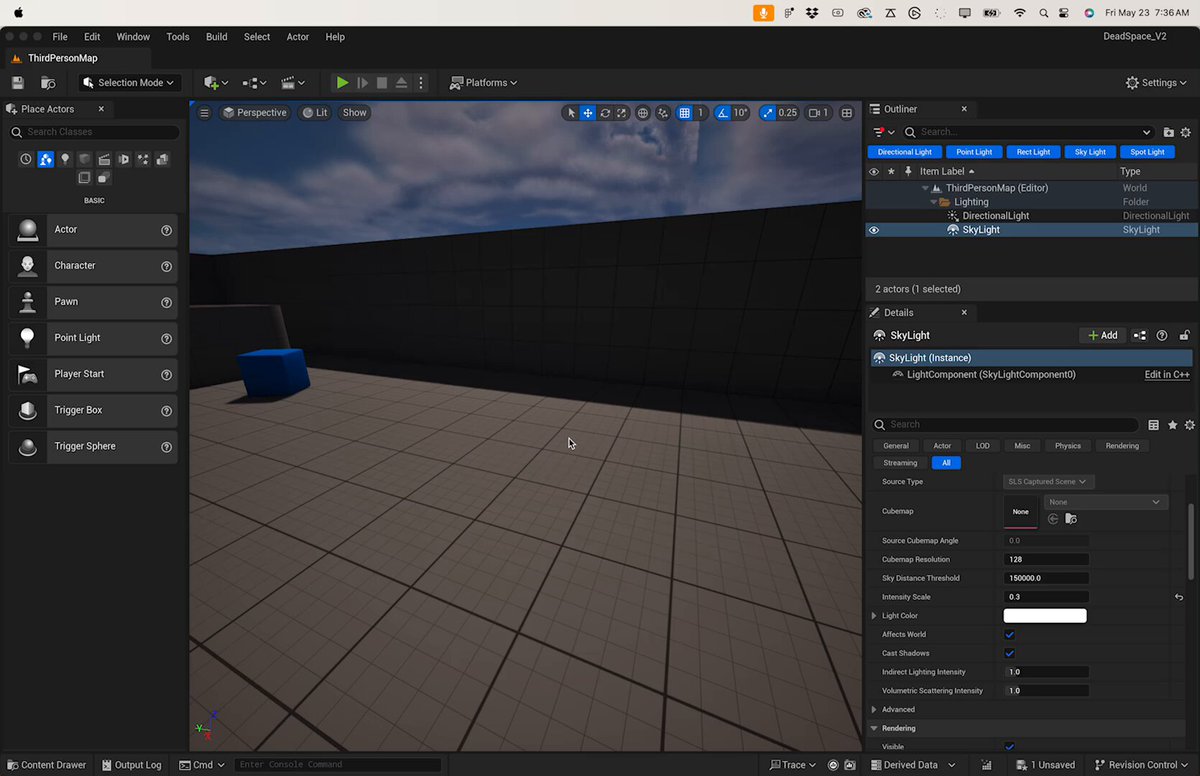Toggle the Sky Light filter in Outliner
The height and width of the screenshot is (776, 1200).
tap(1090, 152)
